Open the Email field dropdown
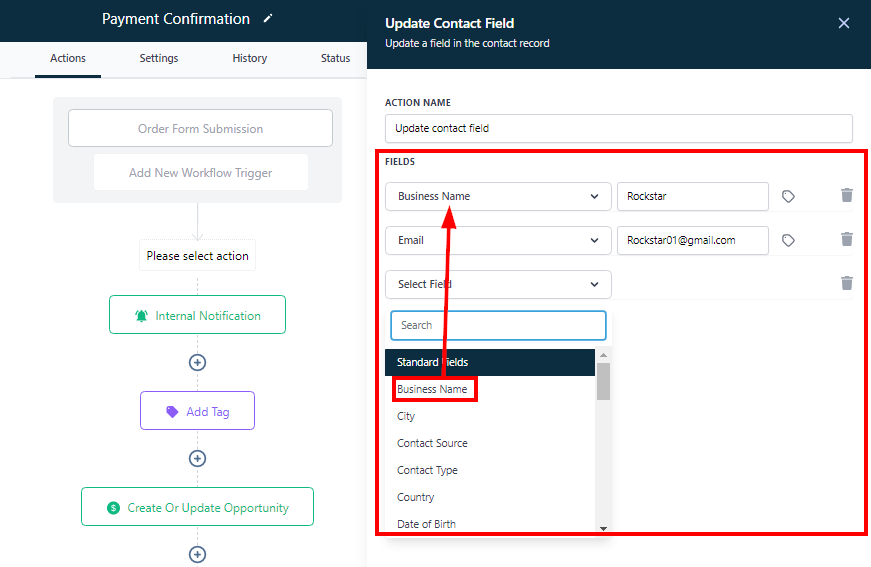The height and width of the screenshot is (567, 871). [497, 241]
